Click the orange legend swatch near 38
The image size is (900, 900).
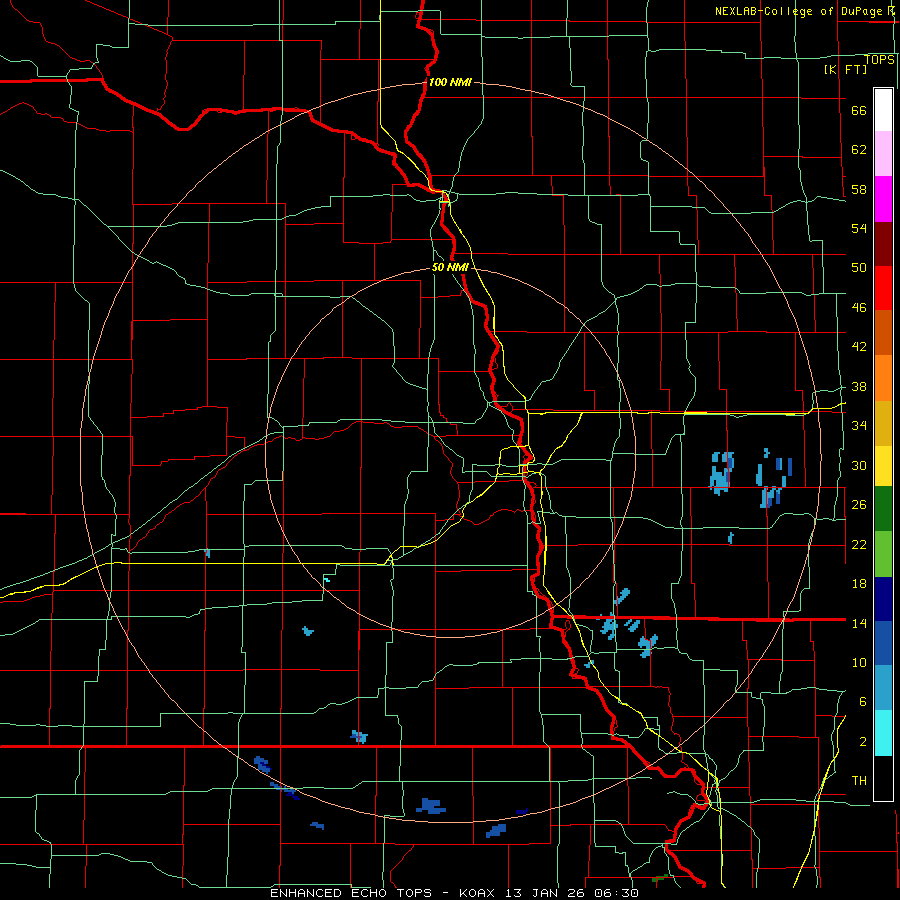click(883, 378)
